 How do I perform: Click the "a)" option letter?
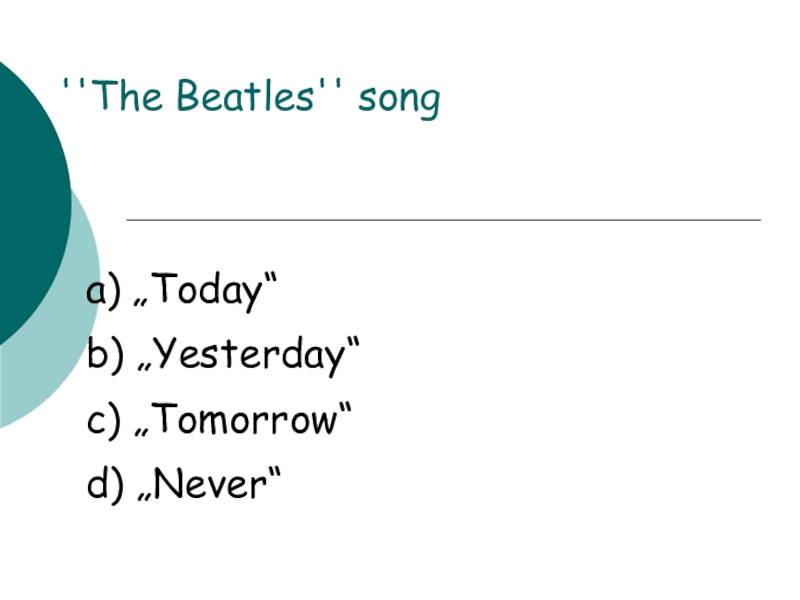[x=104, y=291]
